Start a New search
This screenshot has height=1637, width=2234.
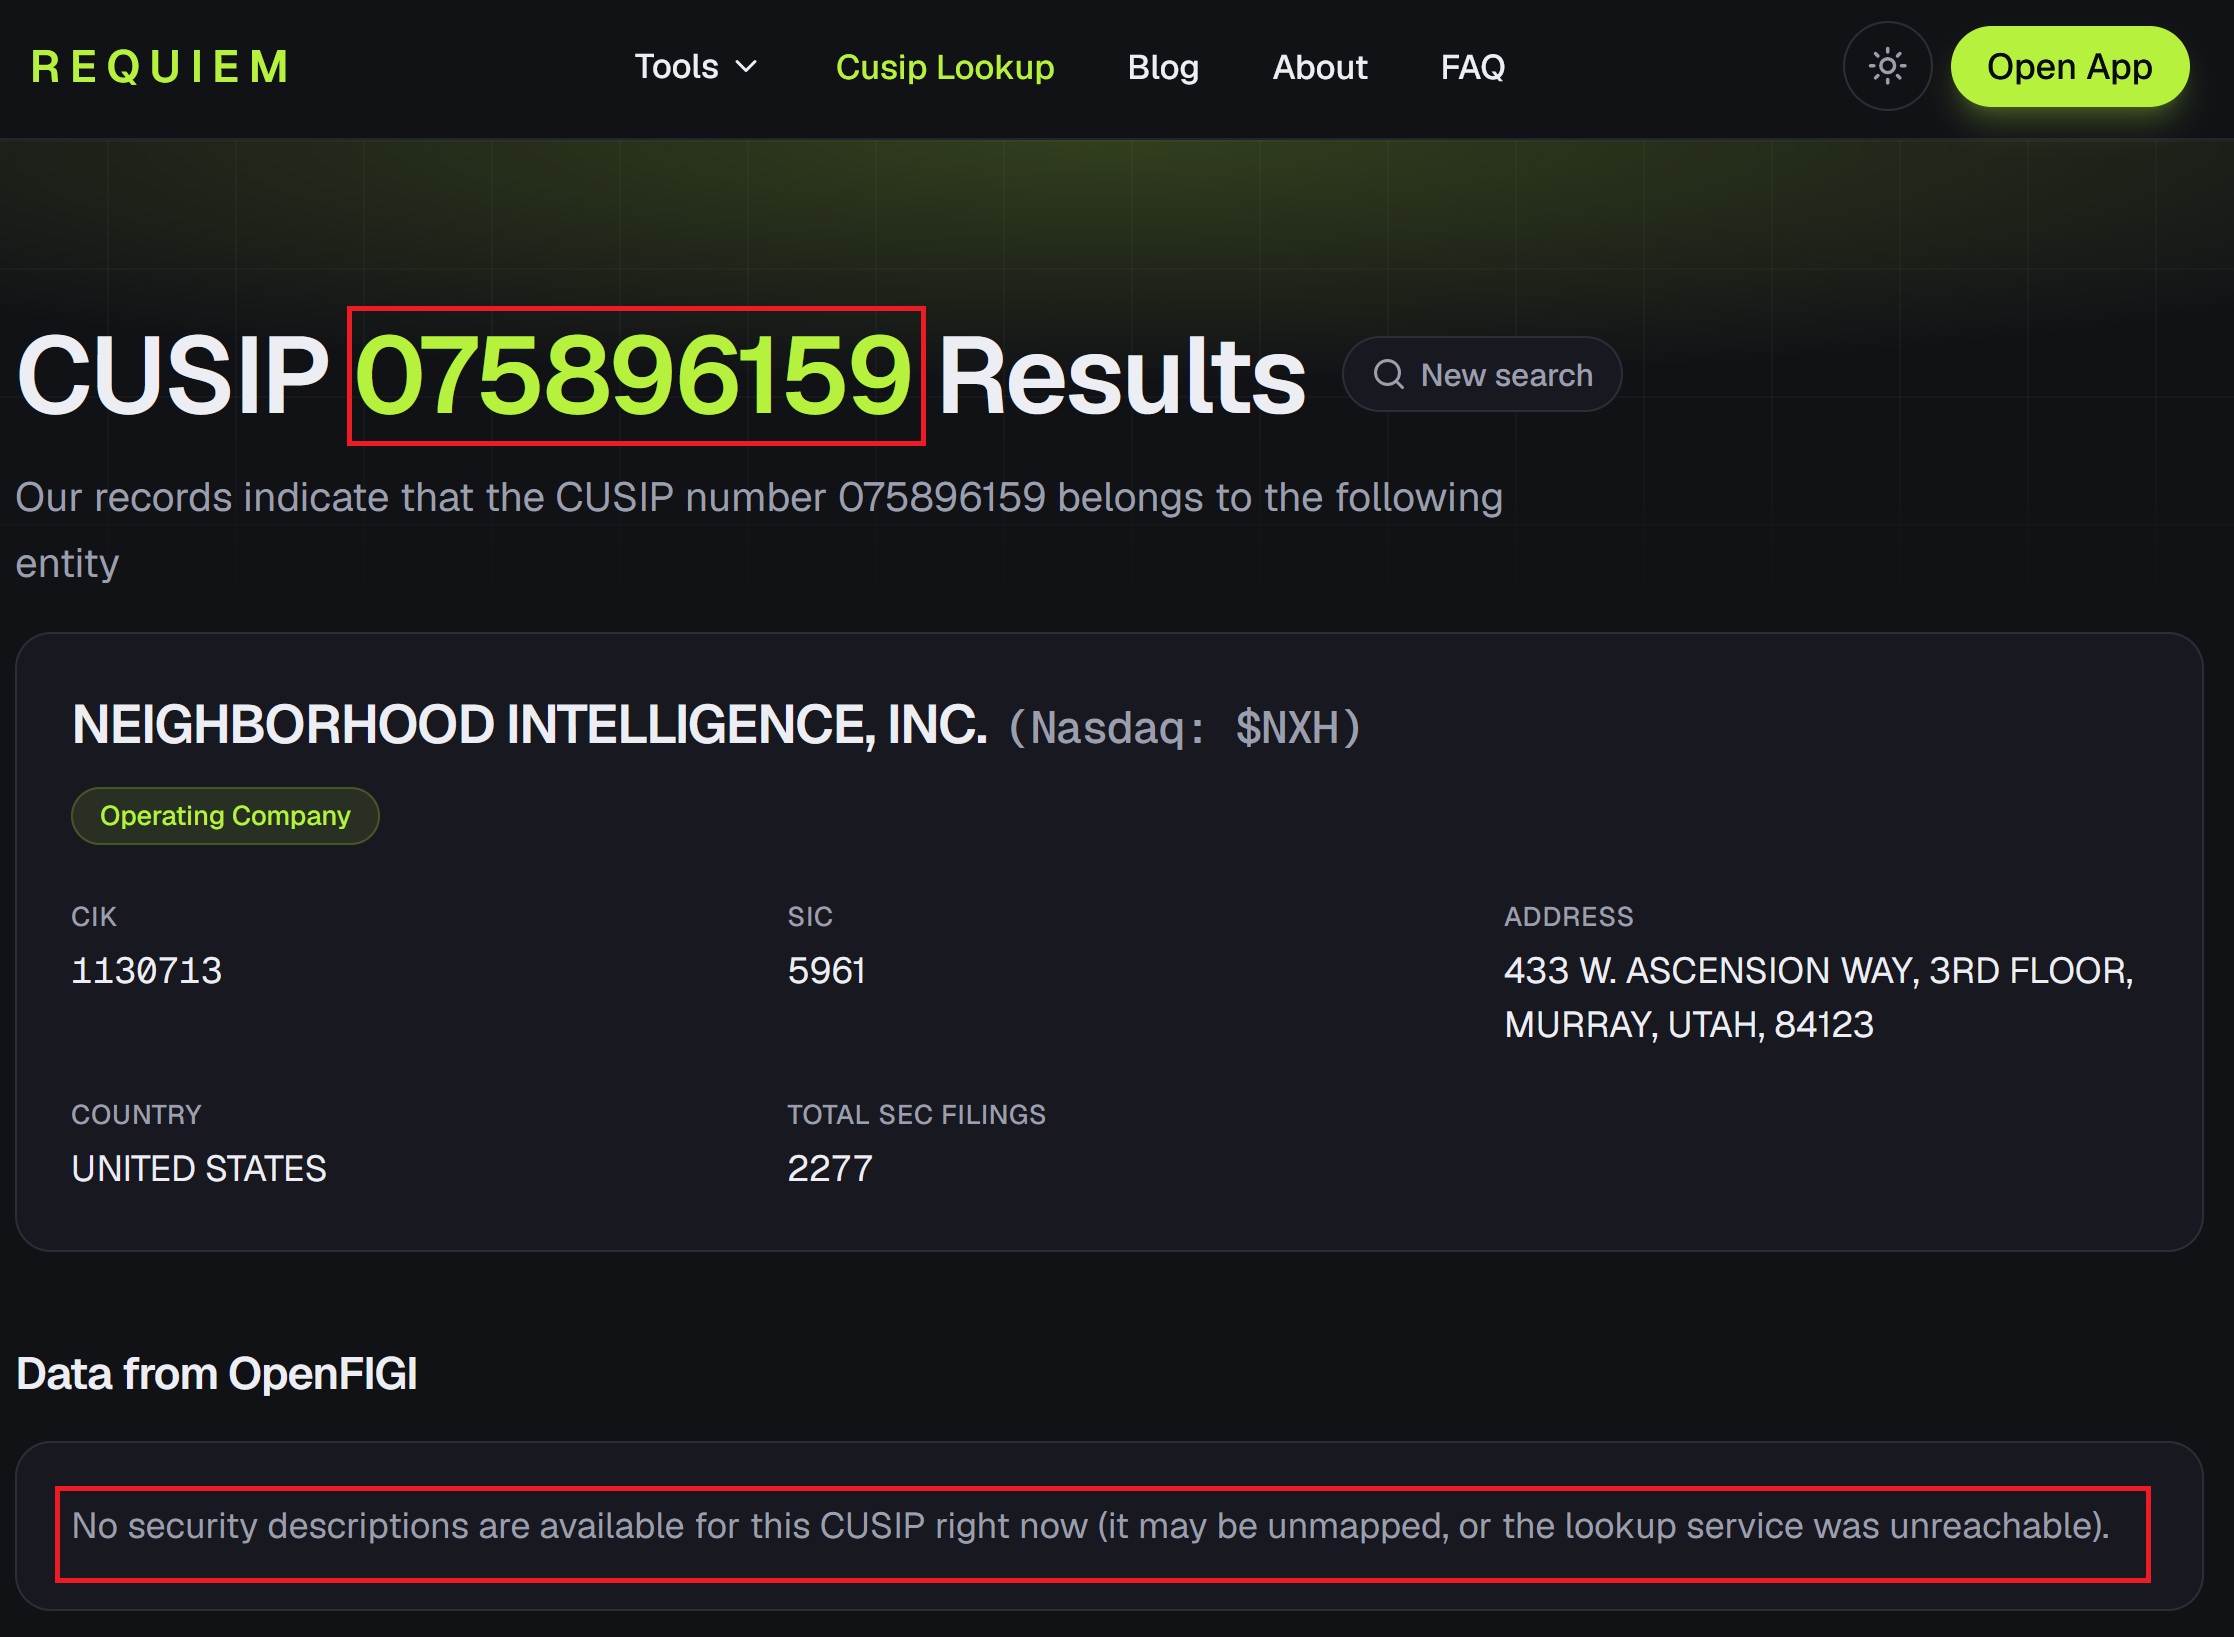tap(1482, 375)
